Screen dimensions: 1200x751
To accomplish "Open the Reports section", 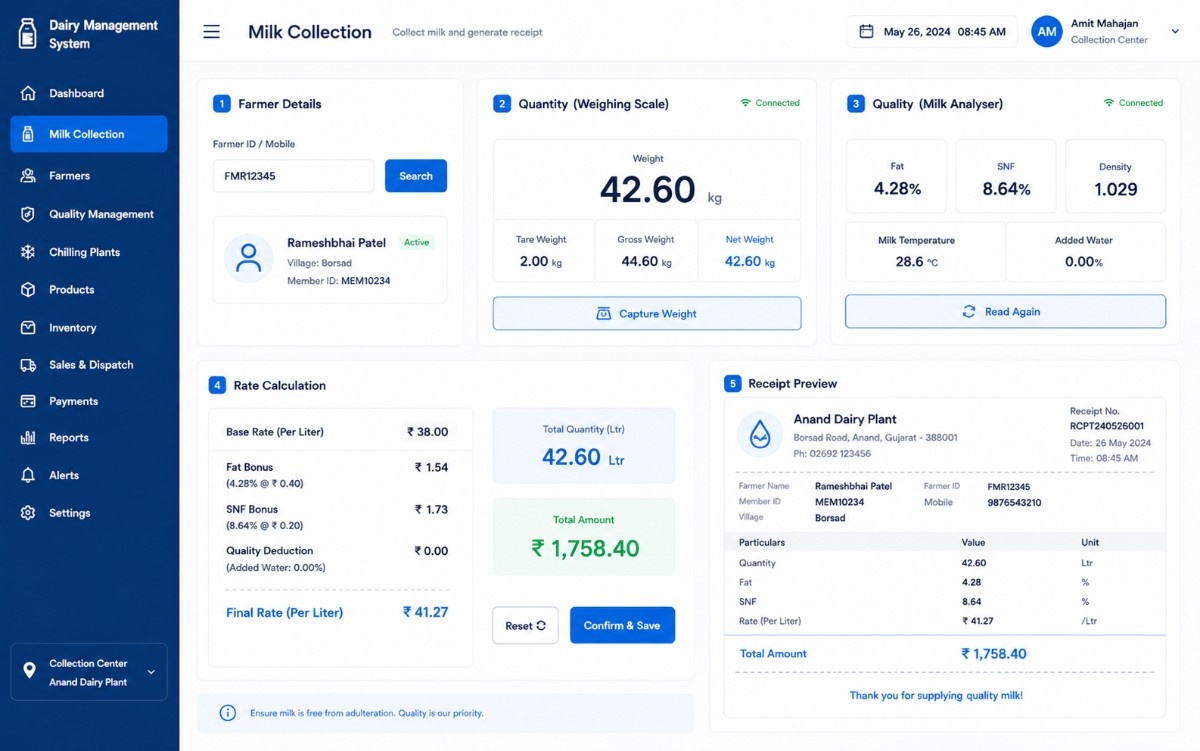I will pyautogui.click(x=89, y=437).
